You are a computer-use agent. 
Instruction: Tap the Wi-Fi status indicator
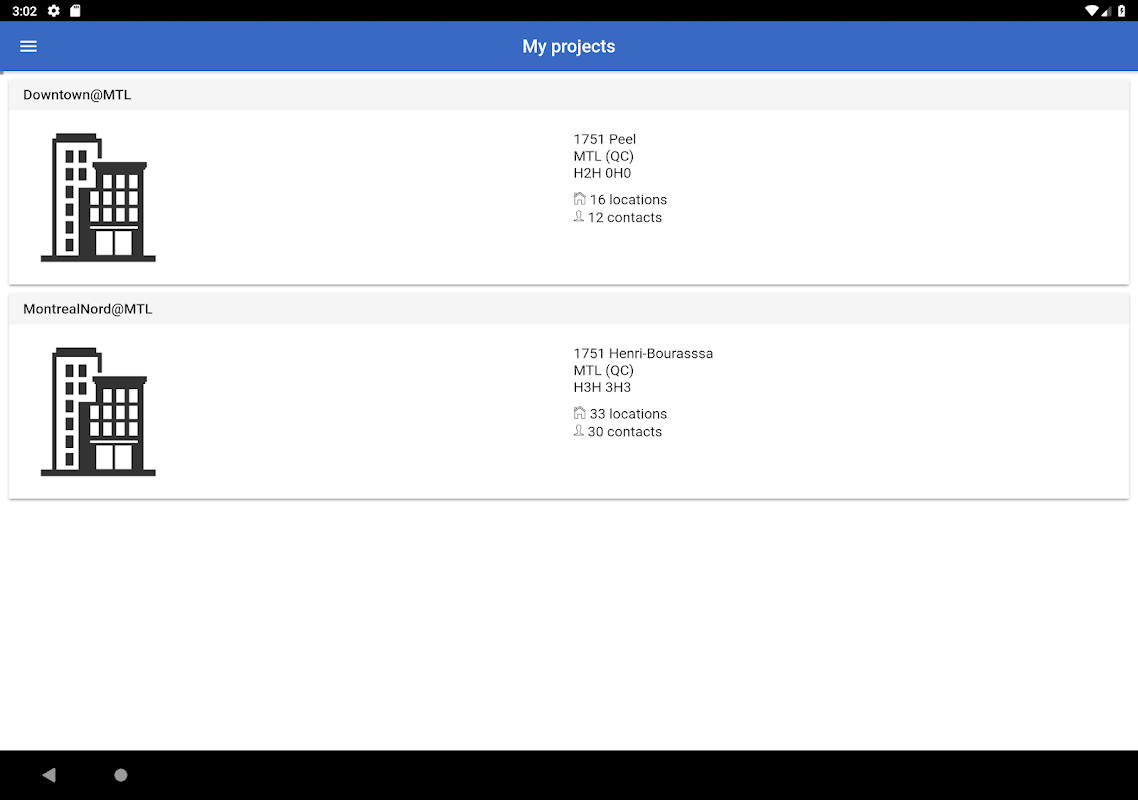click(x=1092, y=11)
